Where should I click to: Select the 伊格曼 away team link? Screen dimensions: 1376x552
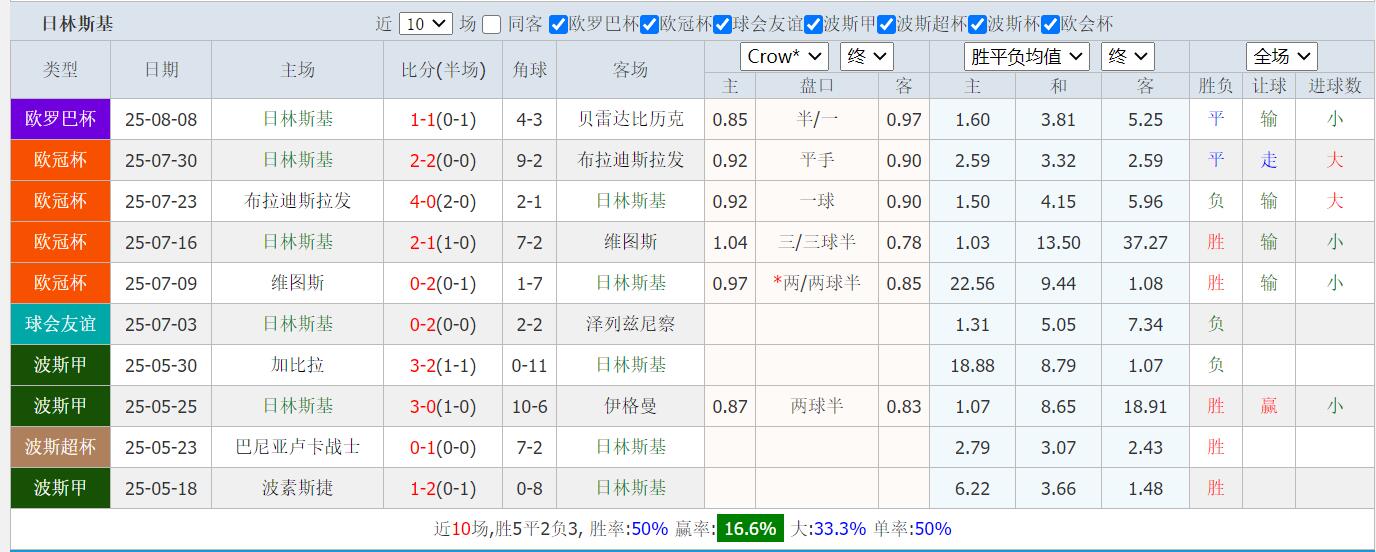tap(631, 406)
